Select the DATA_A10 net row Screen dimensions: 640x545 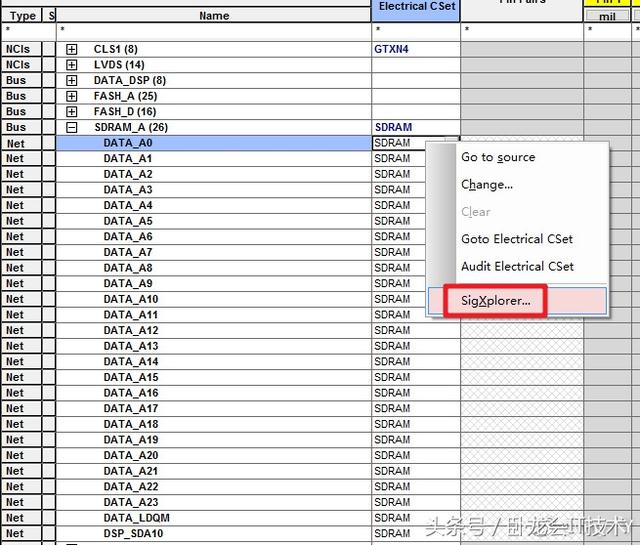coord(131,299)
